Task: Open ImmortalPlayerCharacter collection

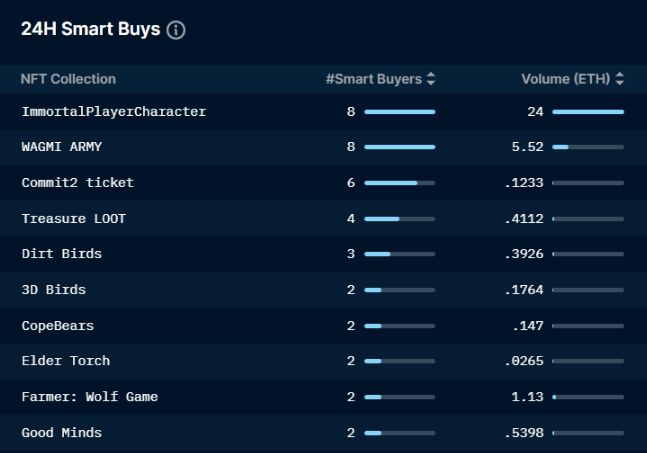Action: [x=114, y=111]
